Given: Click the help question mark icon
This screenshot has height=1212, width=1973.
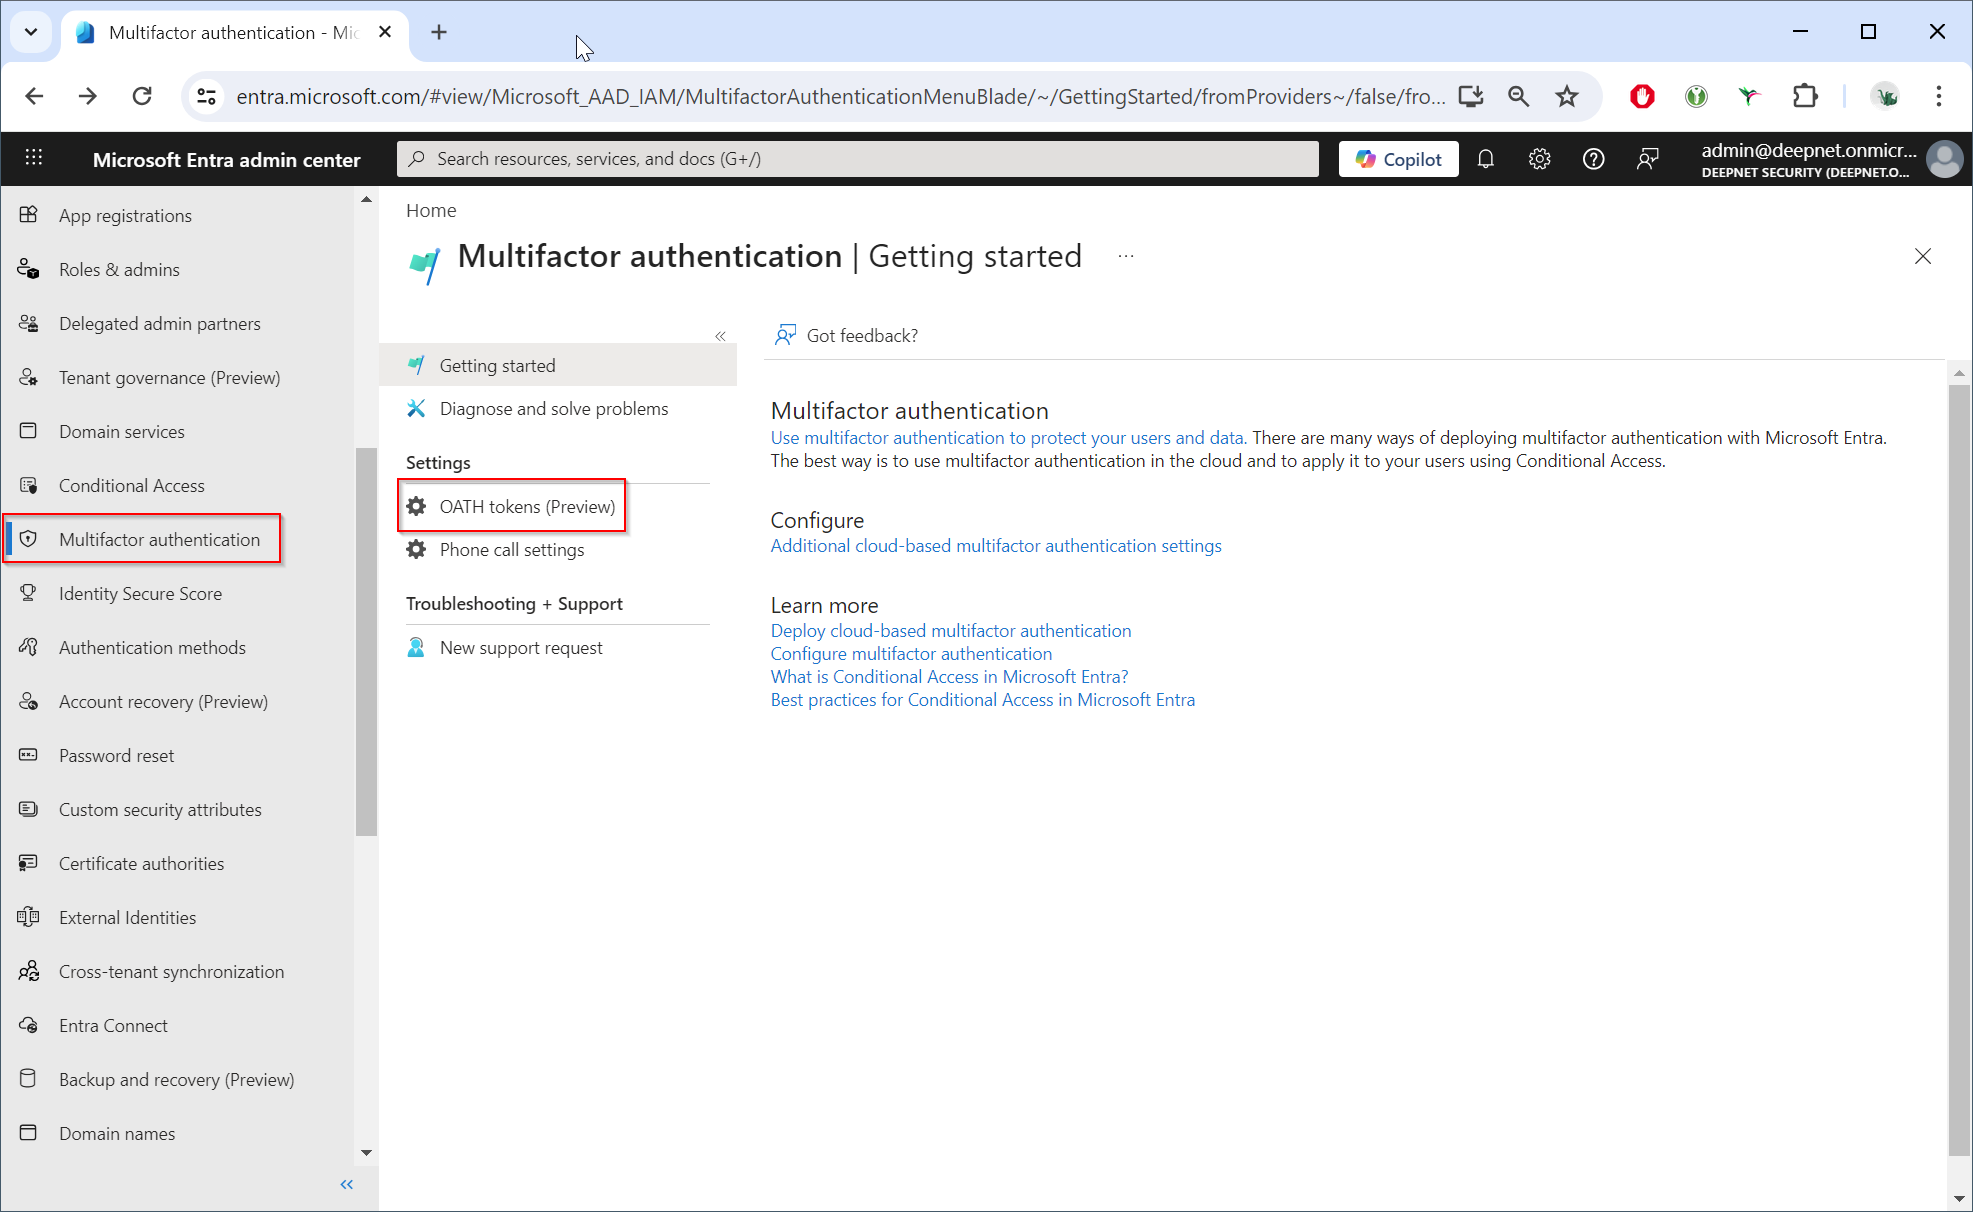Looking at the screenshot, I should coord(1593,159).
